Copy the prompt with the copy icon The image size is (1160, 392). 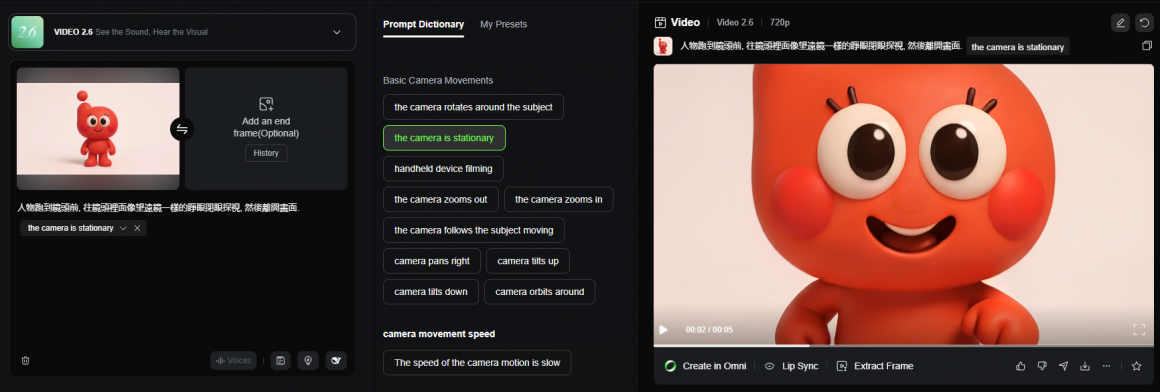point(1147,46)
